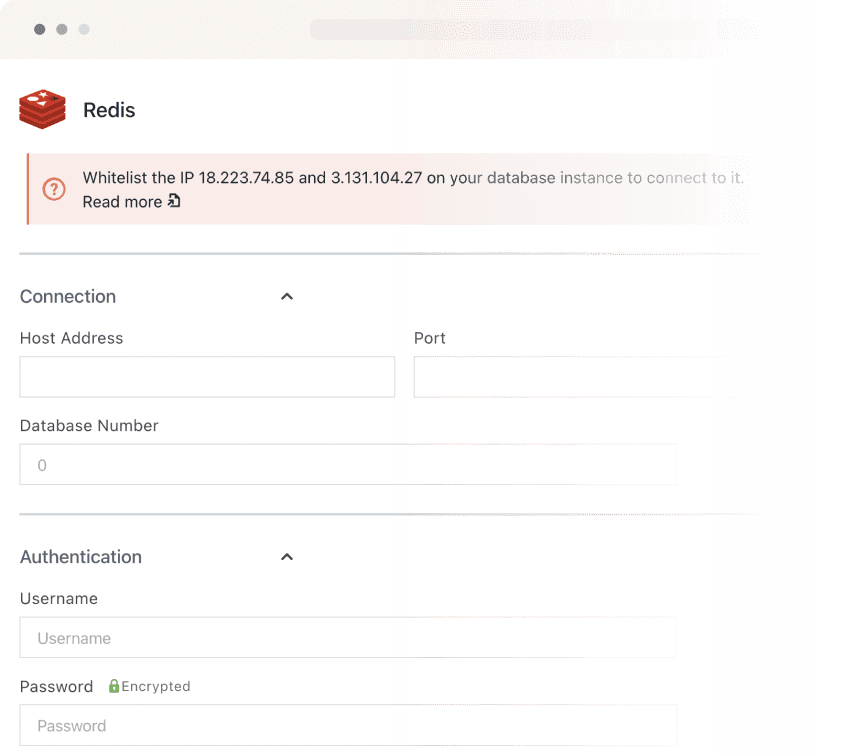Click the Host Address input field
Screen dimensions: 856x755
point(207,377)
